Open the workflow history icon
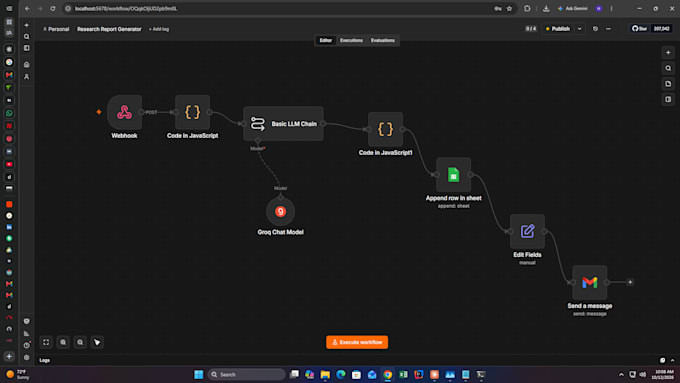Viewport: 680px width, 383px height. [595, 29]
